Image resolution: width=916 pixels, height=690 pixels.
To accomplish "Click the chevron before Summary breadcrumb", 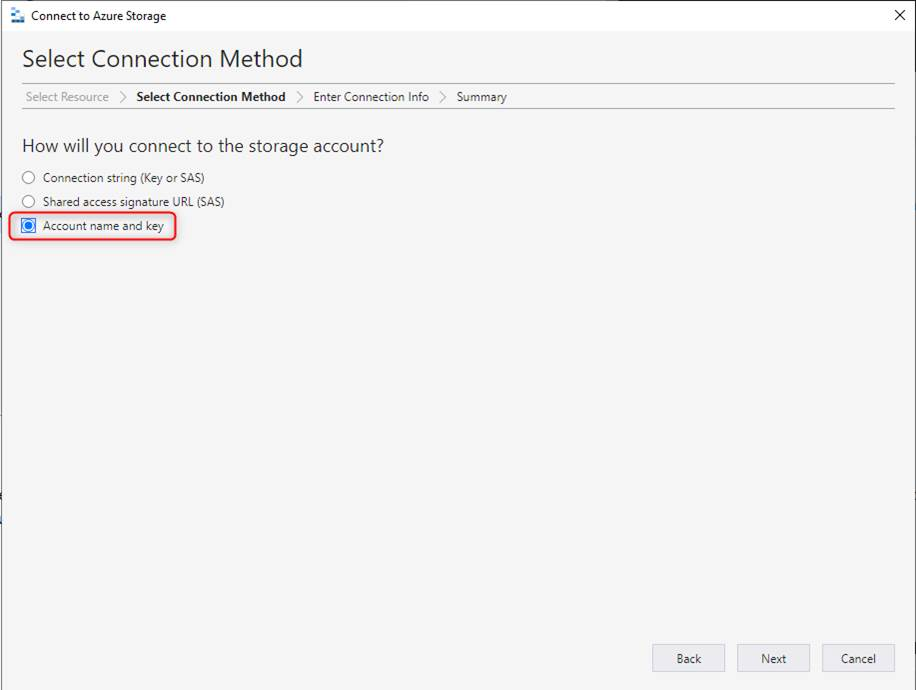I will pyautogui.click(x=443, y=97).
